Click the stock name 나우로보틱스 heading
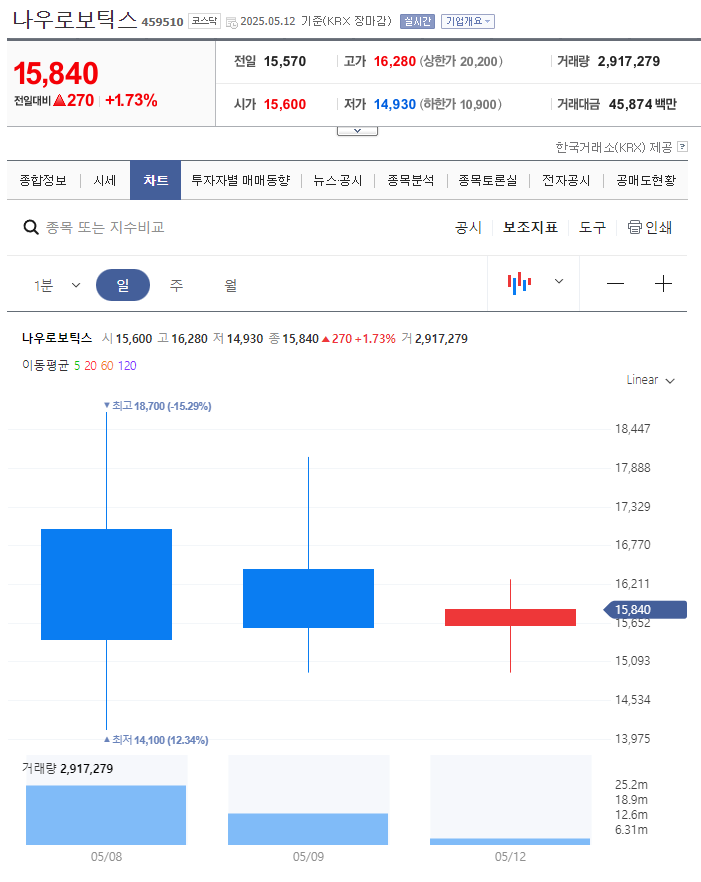The width and height of the screenshot is (701, 882). pos(75,20)
